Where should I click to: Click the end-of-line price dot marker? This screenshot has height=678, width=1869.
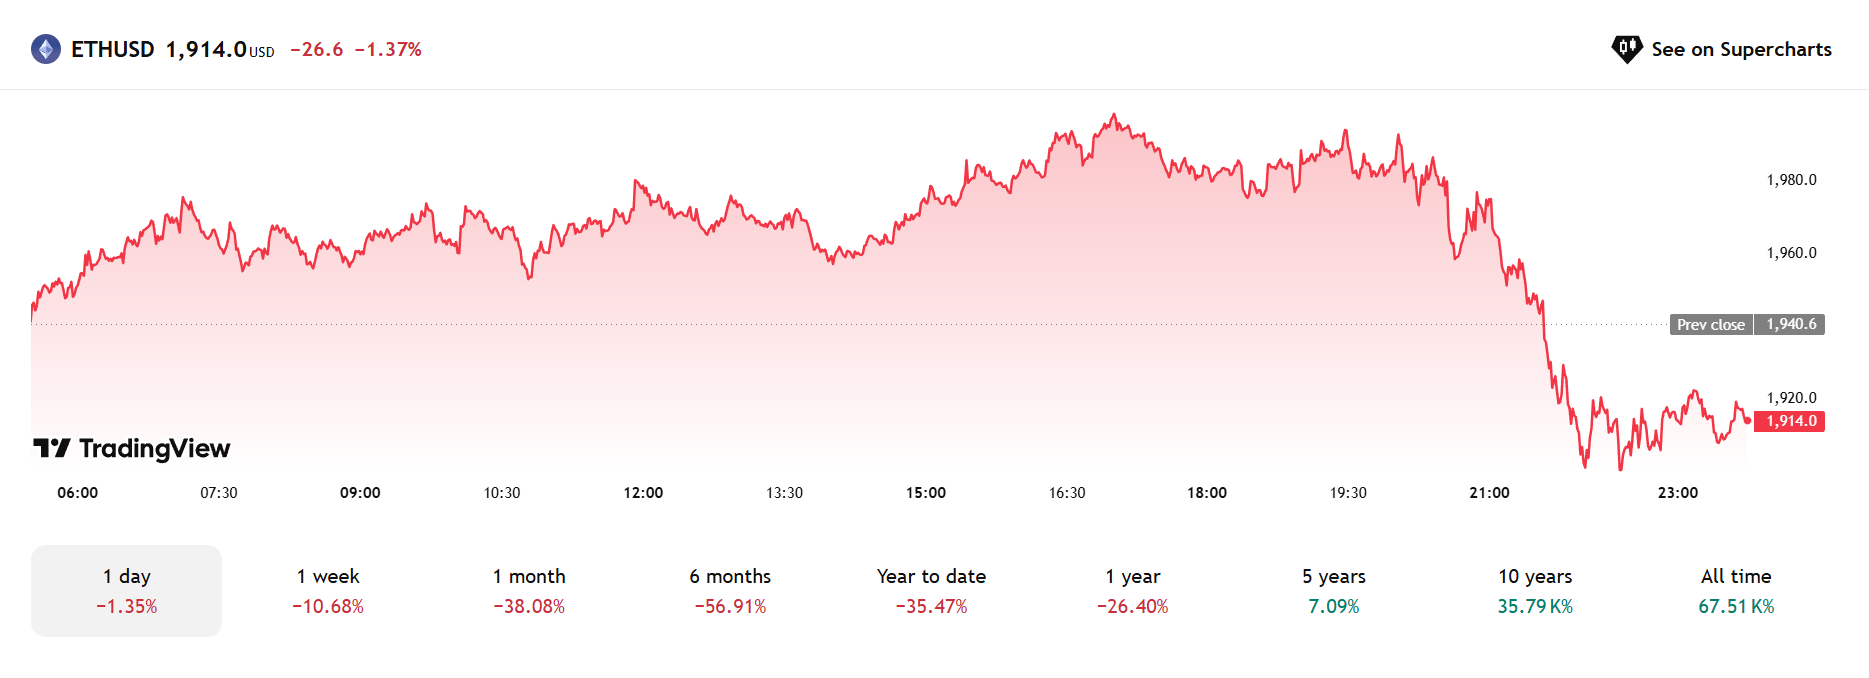(x=1747, y=421)
